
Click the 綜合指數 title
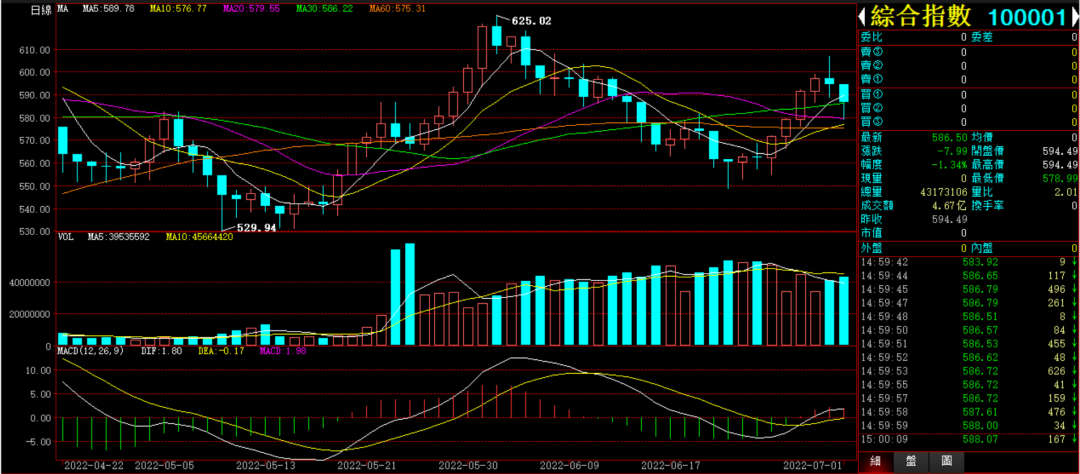(x=921, y=16)
